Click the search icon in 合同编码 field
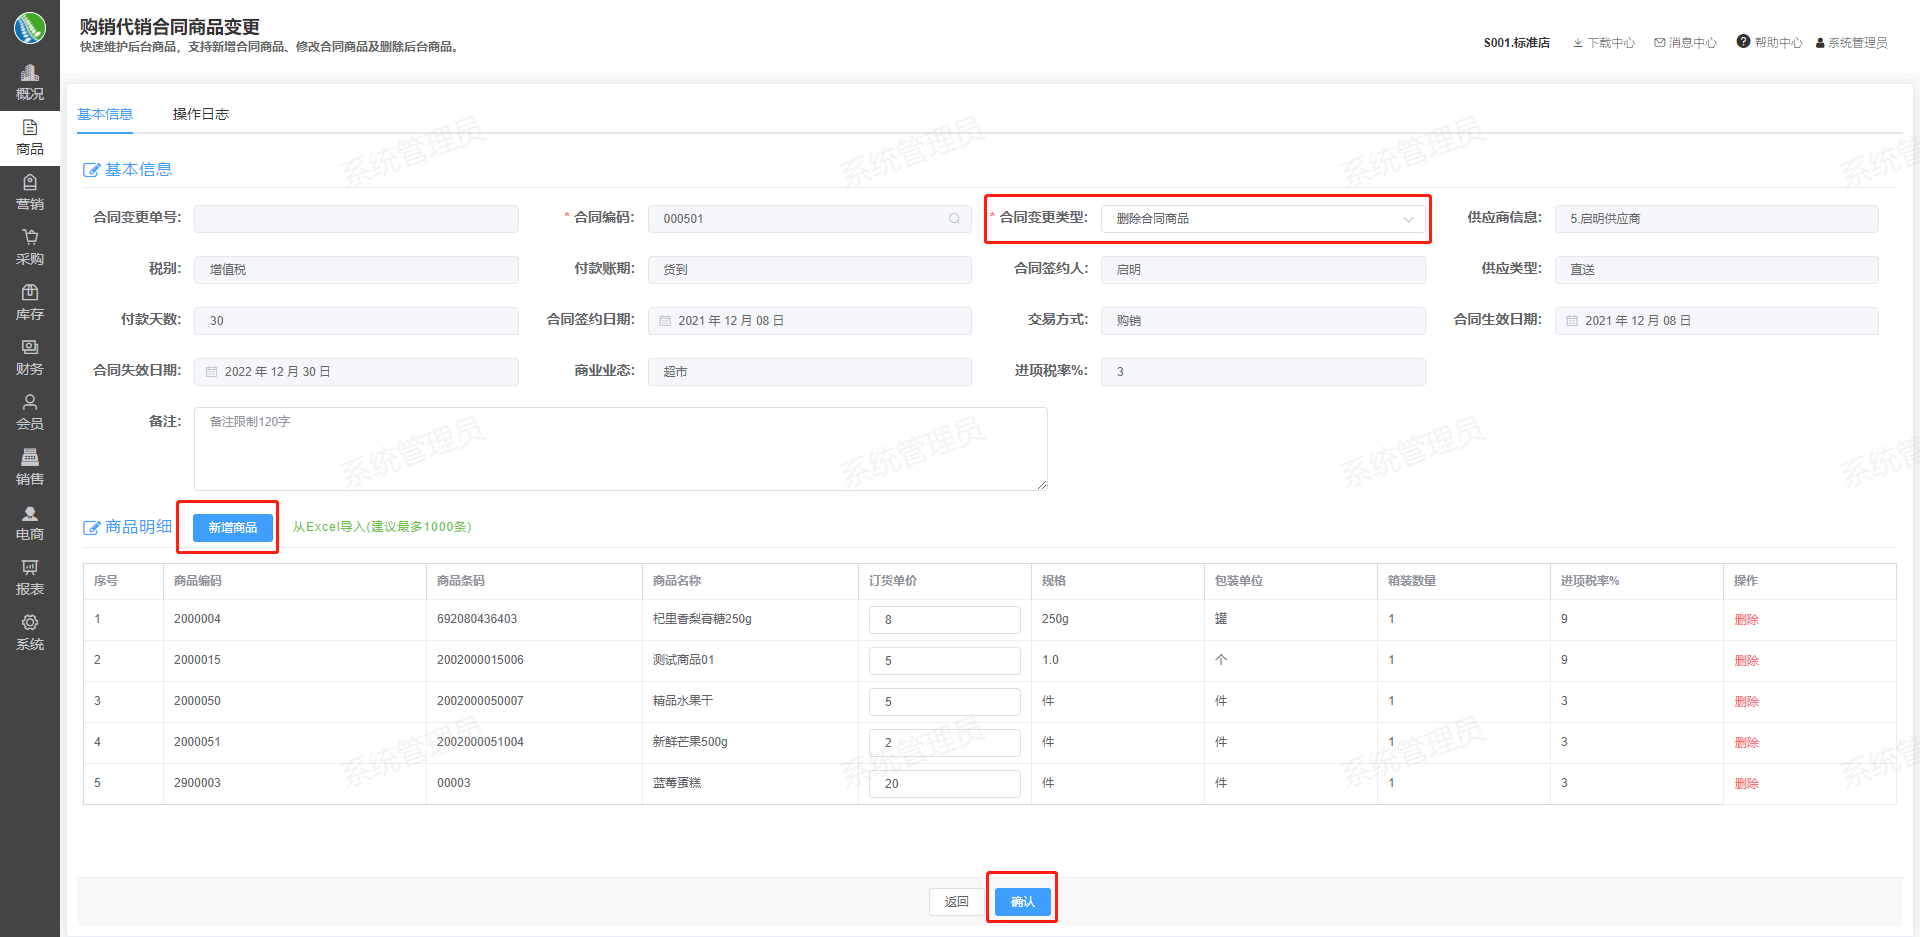 [x=954, y=219]
